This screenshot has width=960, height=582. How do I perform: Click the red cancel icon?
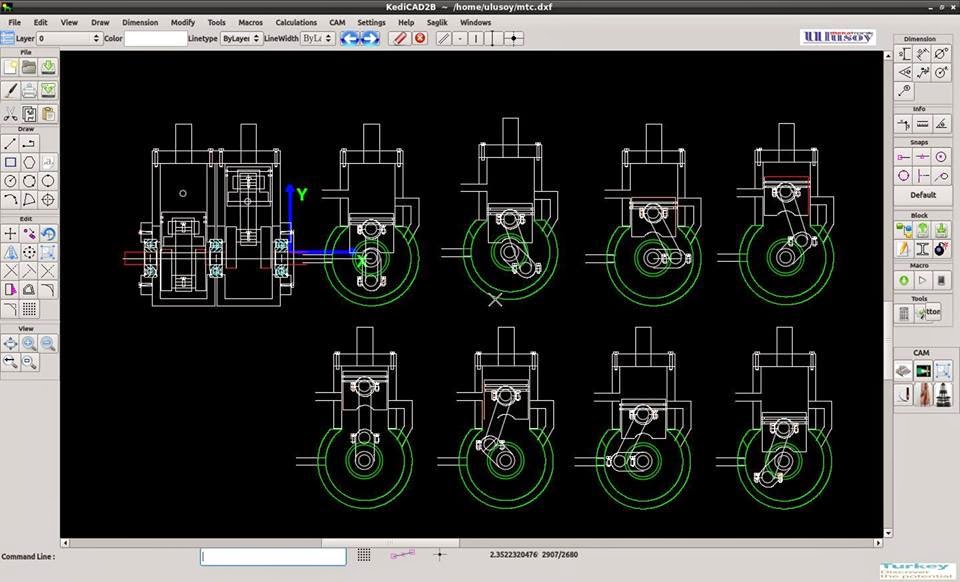tap(420, 38)
